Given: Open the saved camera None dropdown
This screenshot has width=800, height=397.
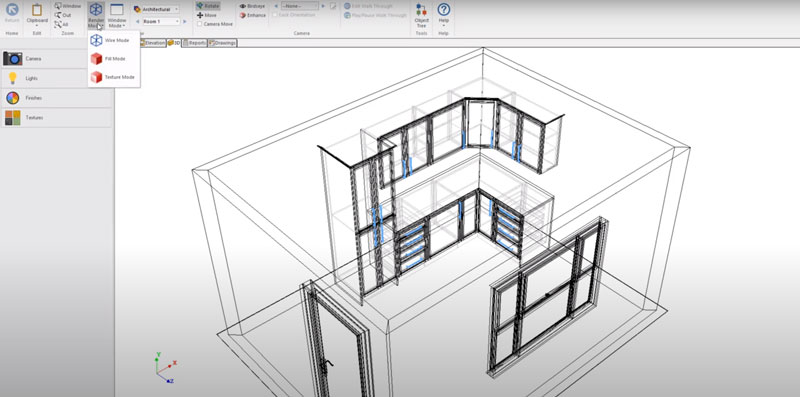Looking at the screenshot, I should tap(300, 6).
